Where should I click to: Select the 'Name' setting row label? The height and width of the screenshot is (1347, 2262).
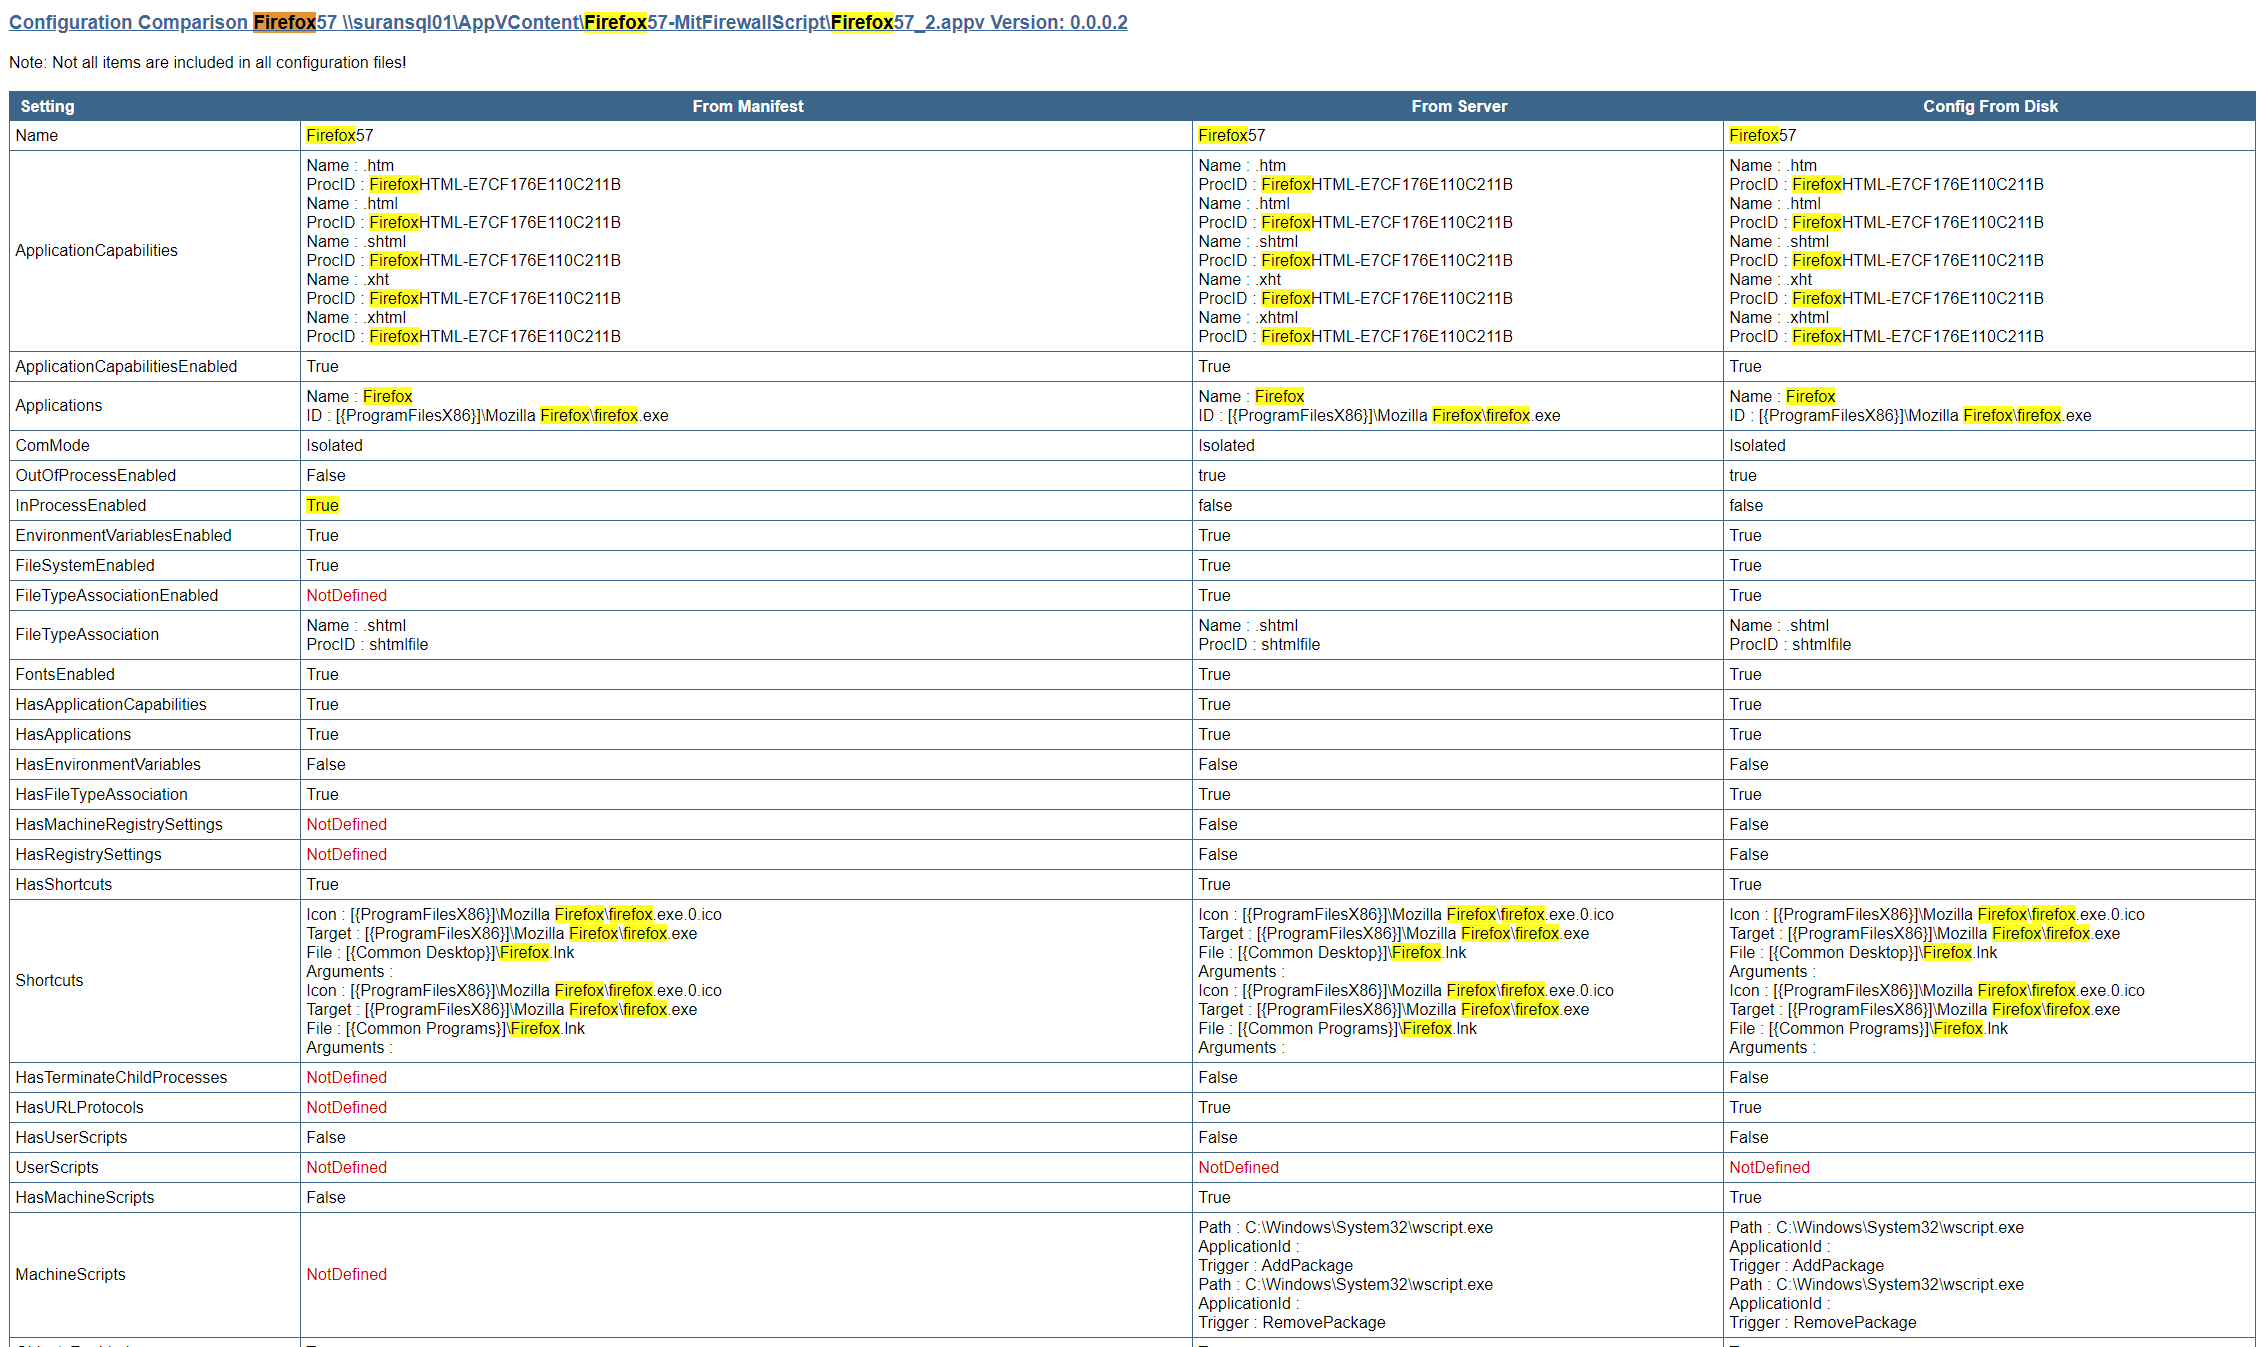click(x=37, y=135)
